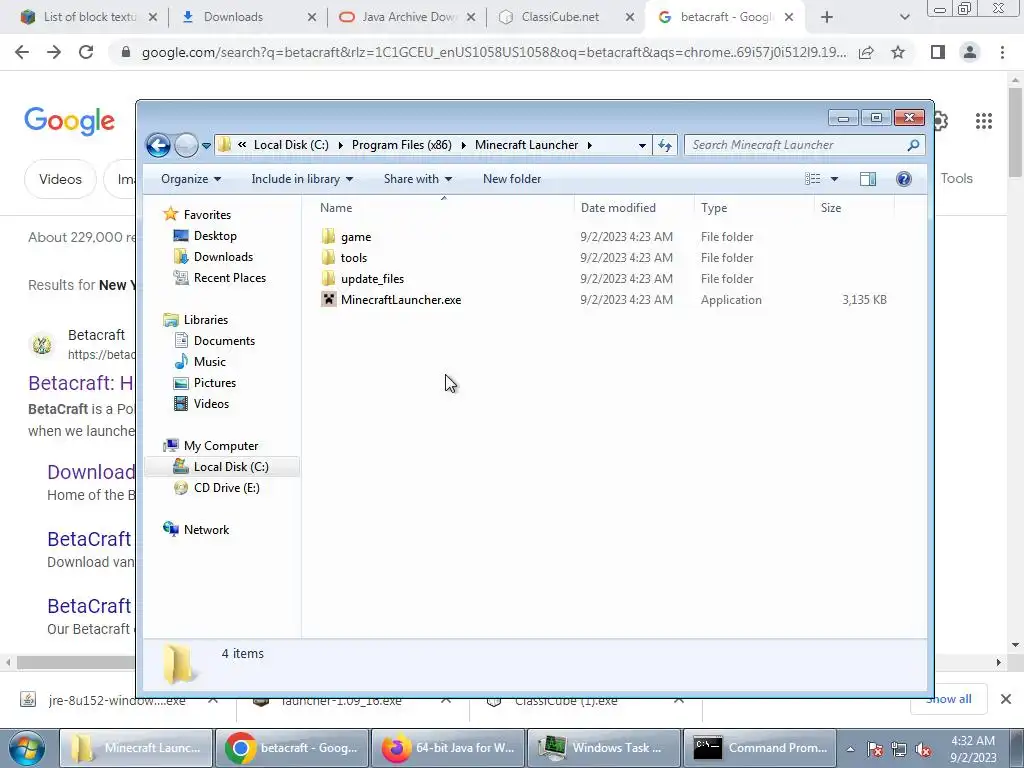This screenshot has height=768, width=1024.
Task: Select Local Disk (C:) in tree
Action: tap(231, 467)
